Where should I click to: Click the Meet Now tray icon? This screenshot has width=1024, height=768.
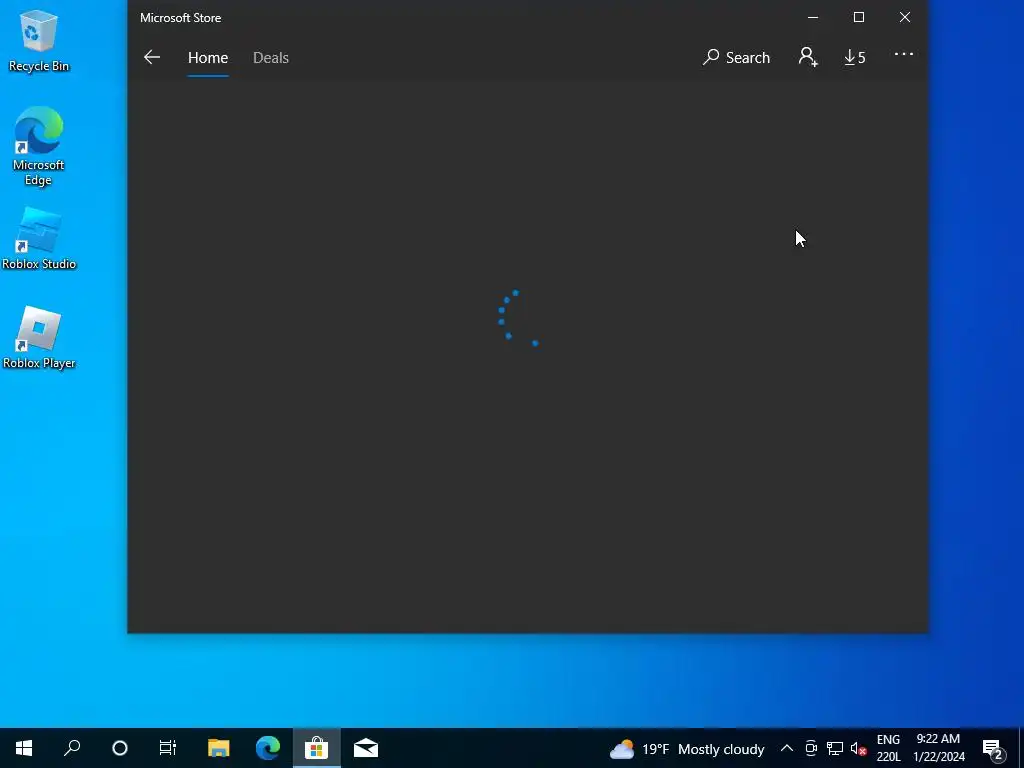pos(810,748)
